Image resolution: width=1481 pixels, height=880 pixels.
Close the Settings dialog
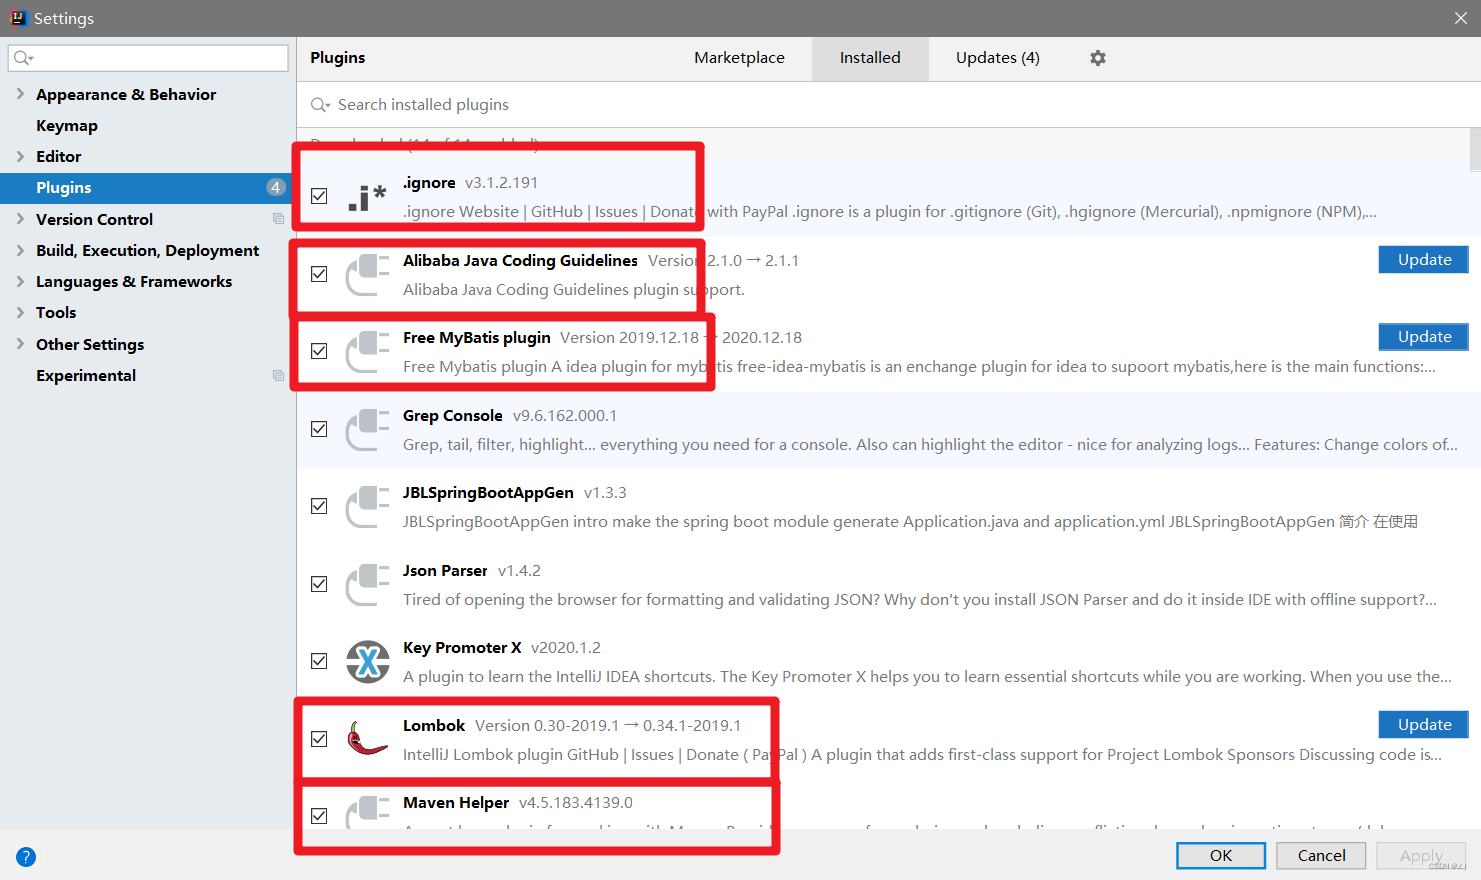click(1461, 18)
